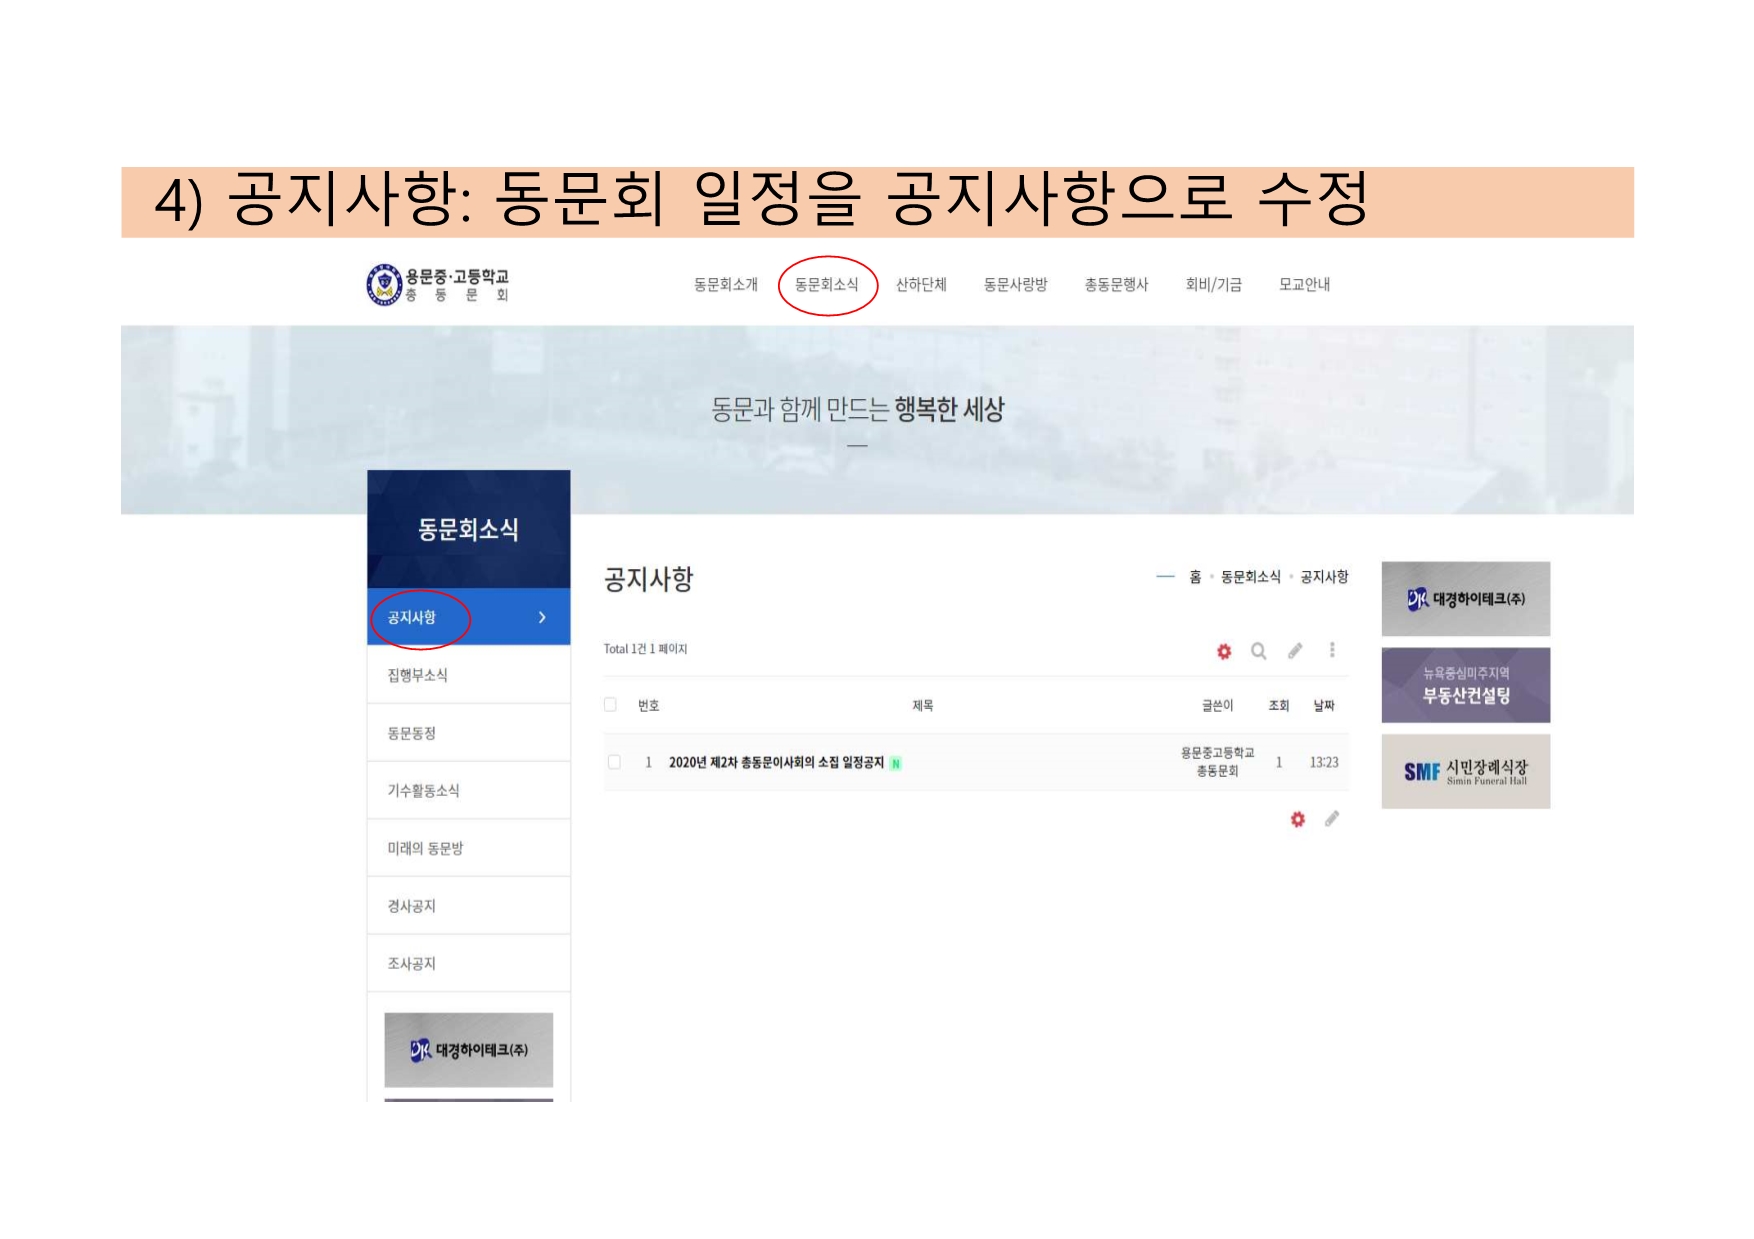Open the 회비/기금 menu
The height and width of the screenshot is (1239, 1754).
[x=1214, y=285]
